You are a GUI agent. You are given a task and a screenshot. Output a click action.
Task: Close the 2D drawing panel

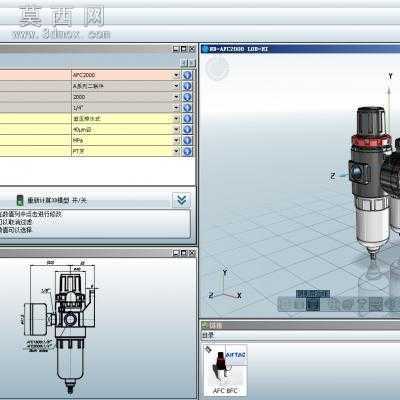[x=192, y=253]
